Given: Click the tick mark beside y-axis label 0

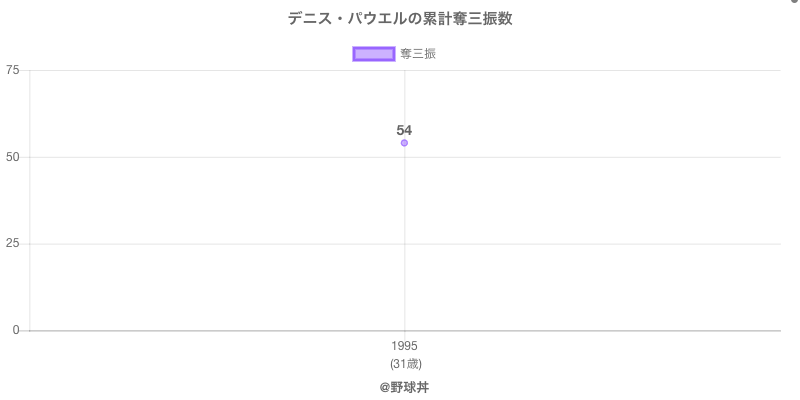Looking at the screenshot, I should point(25,330).
